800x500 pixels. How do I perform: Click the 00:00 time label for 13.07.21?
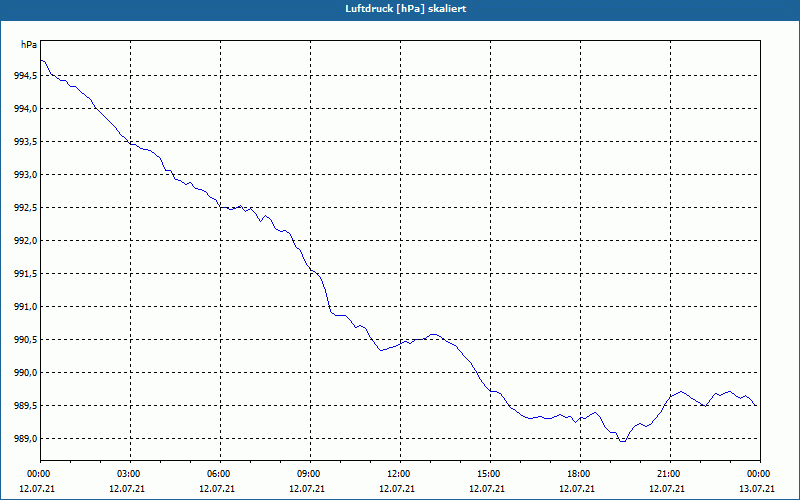(760, 474)
